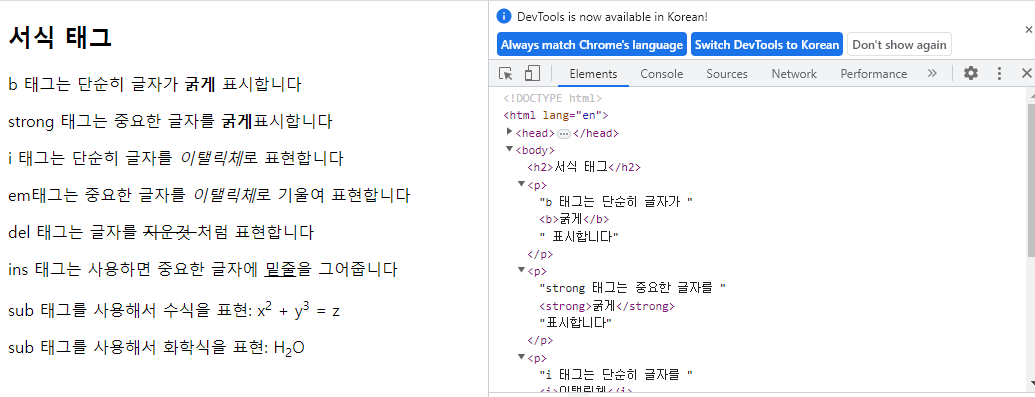
Task: Select text node "b 태그는 단순히 글자가"
Action: click(616, 201)
